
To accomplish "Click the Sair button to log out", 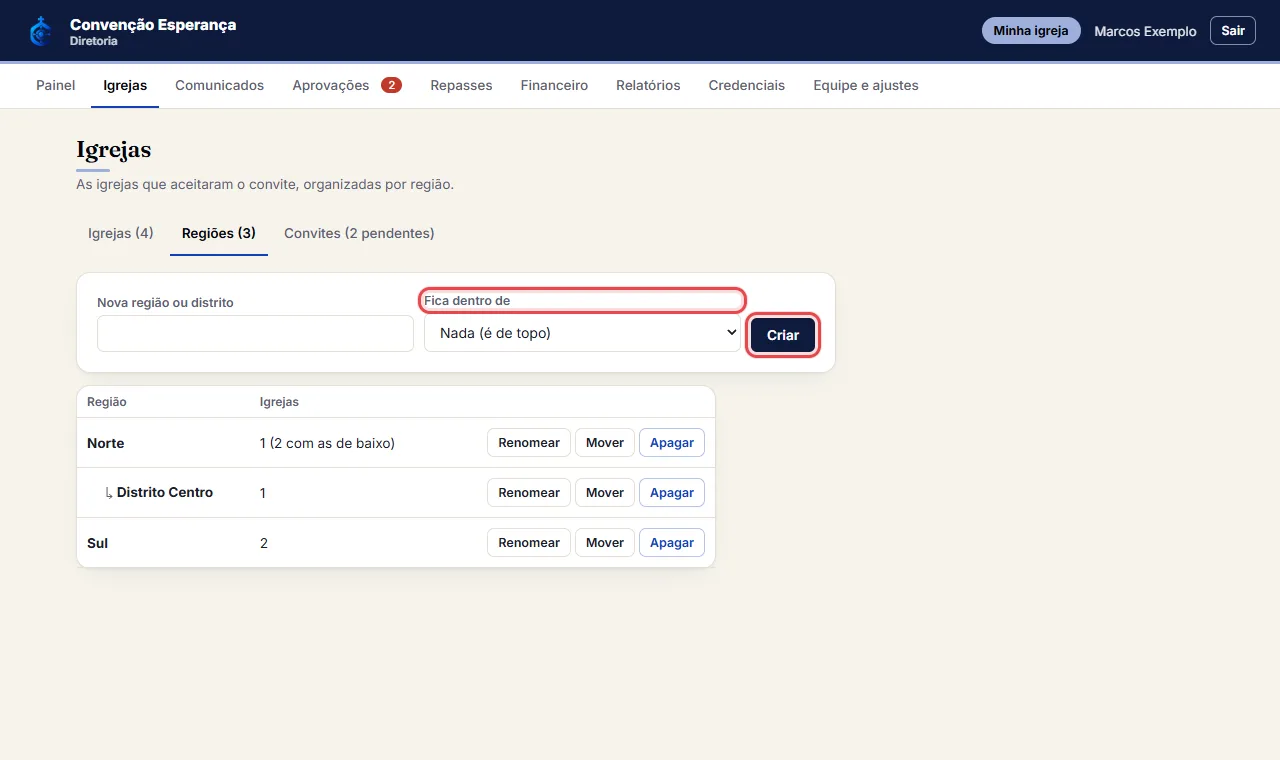I will [x=1233, y=31].
